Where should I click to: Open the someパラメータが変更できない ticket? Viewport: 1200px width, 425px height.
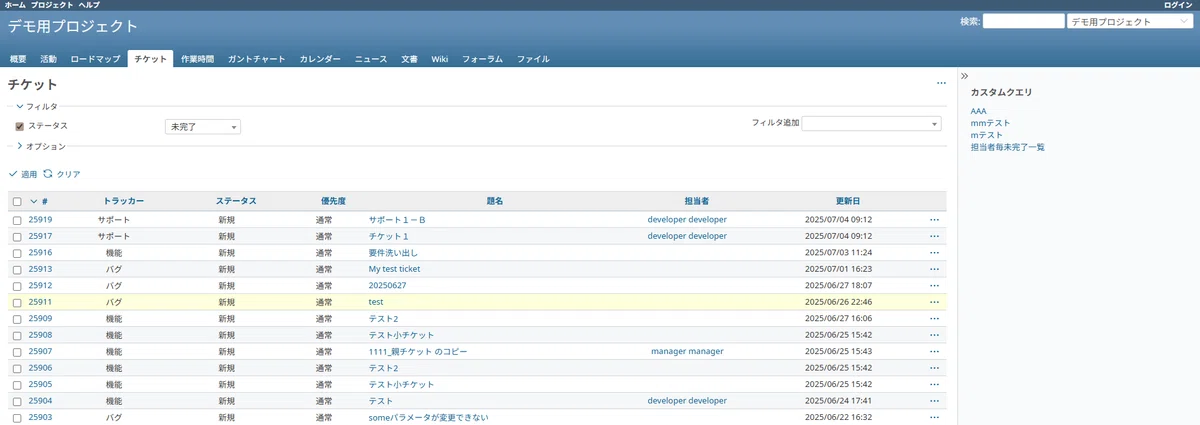point(428,417)
